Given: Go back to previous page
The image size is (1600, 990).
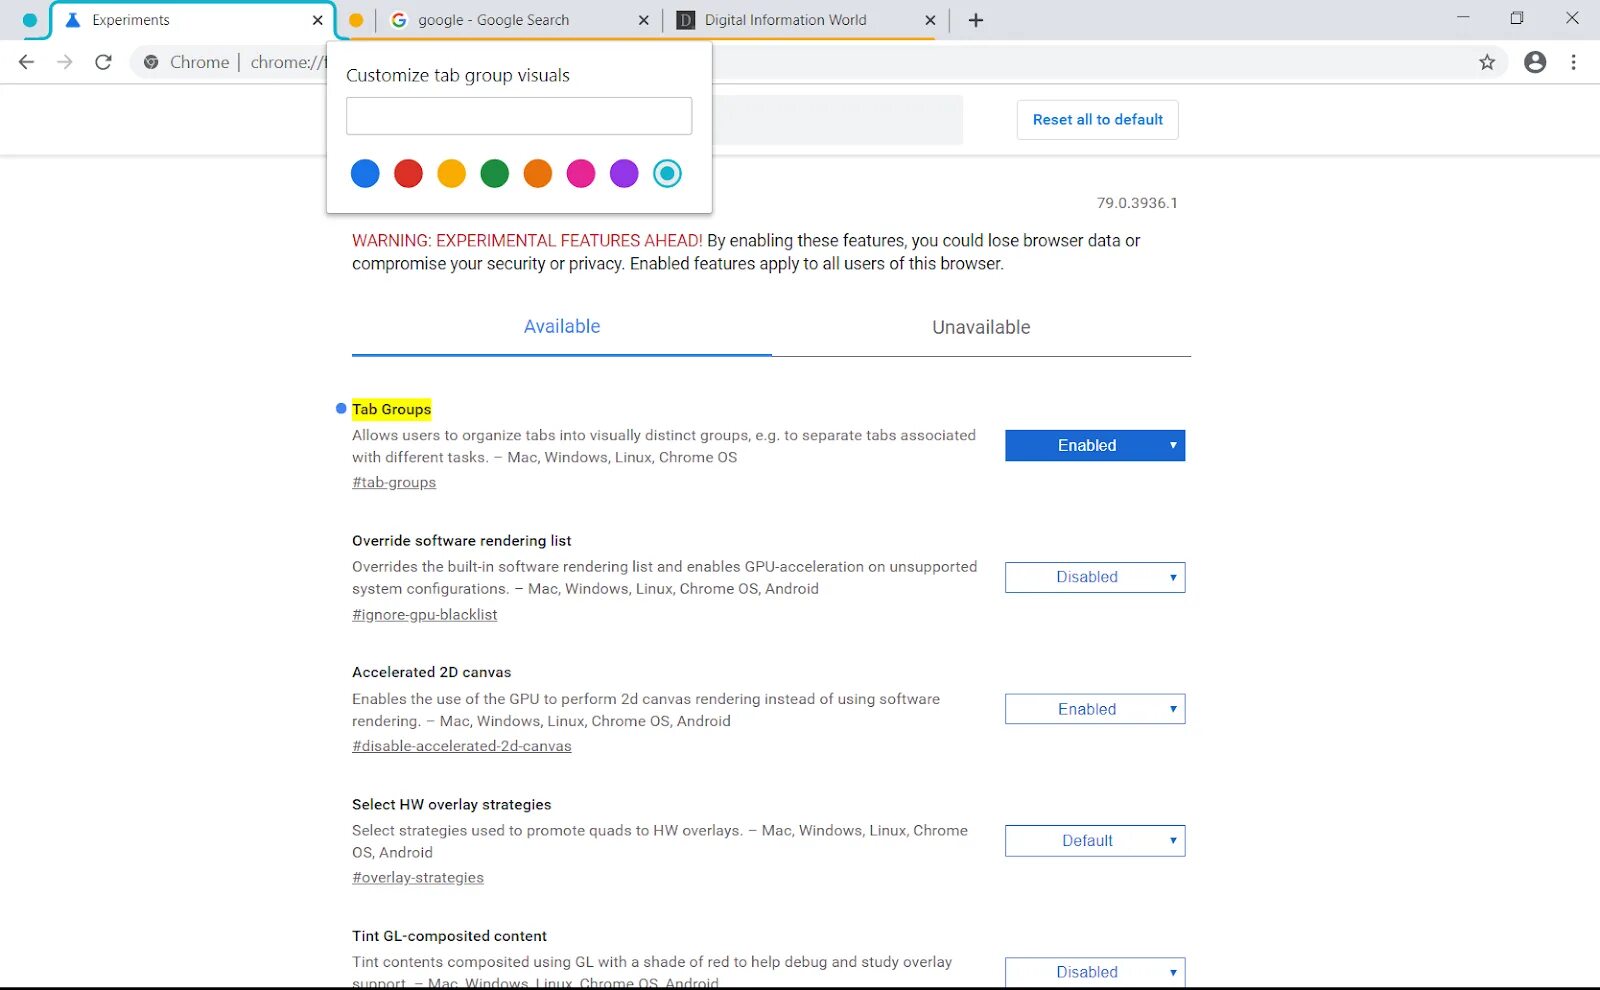Looking at the screenshot, I should [x=27, y=62].
